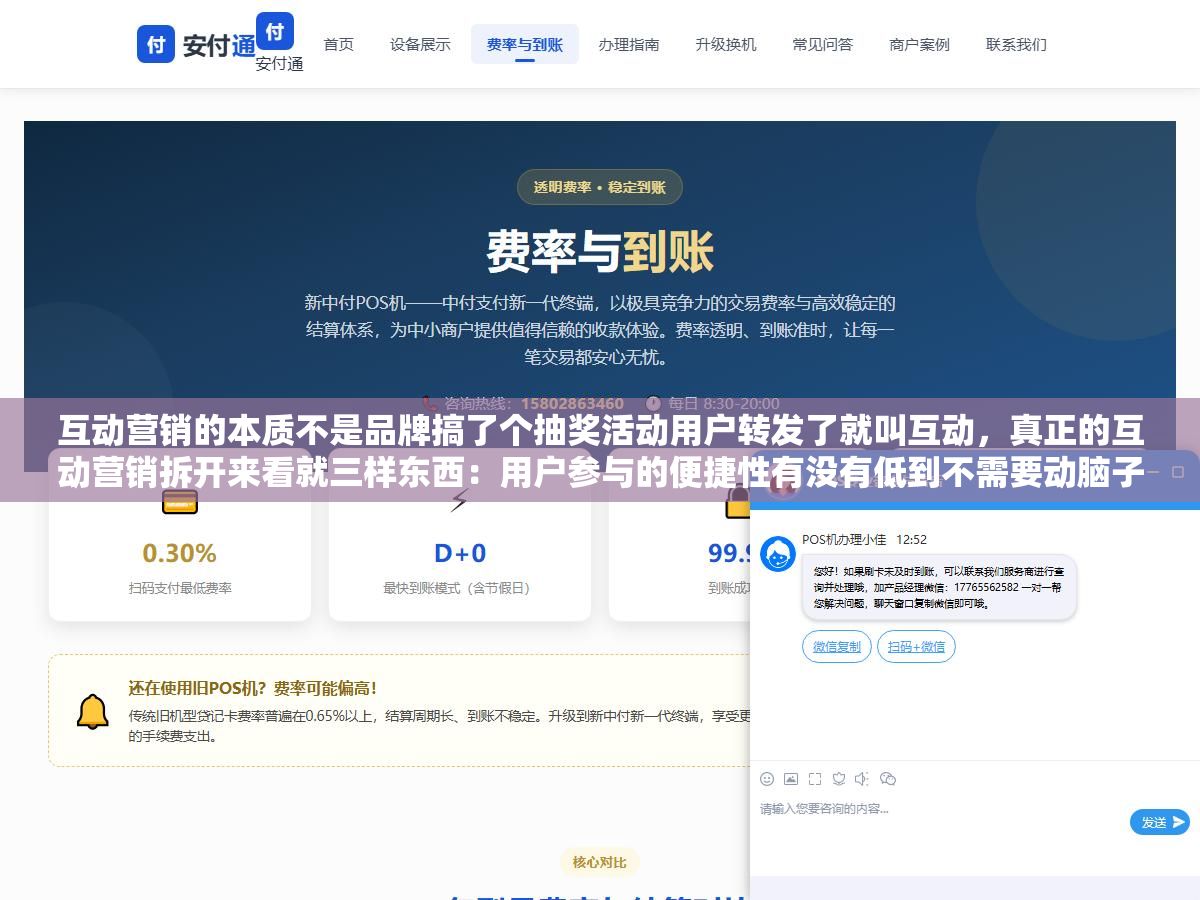Screen dimensions: 1200x900
Task: Click the 微信复制 button in chat
Action: [837, 646]
